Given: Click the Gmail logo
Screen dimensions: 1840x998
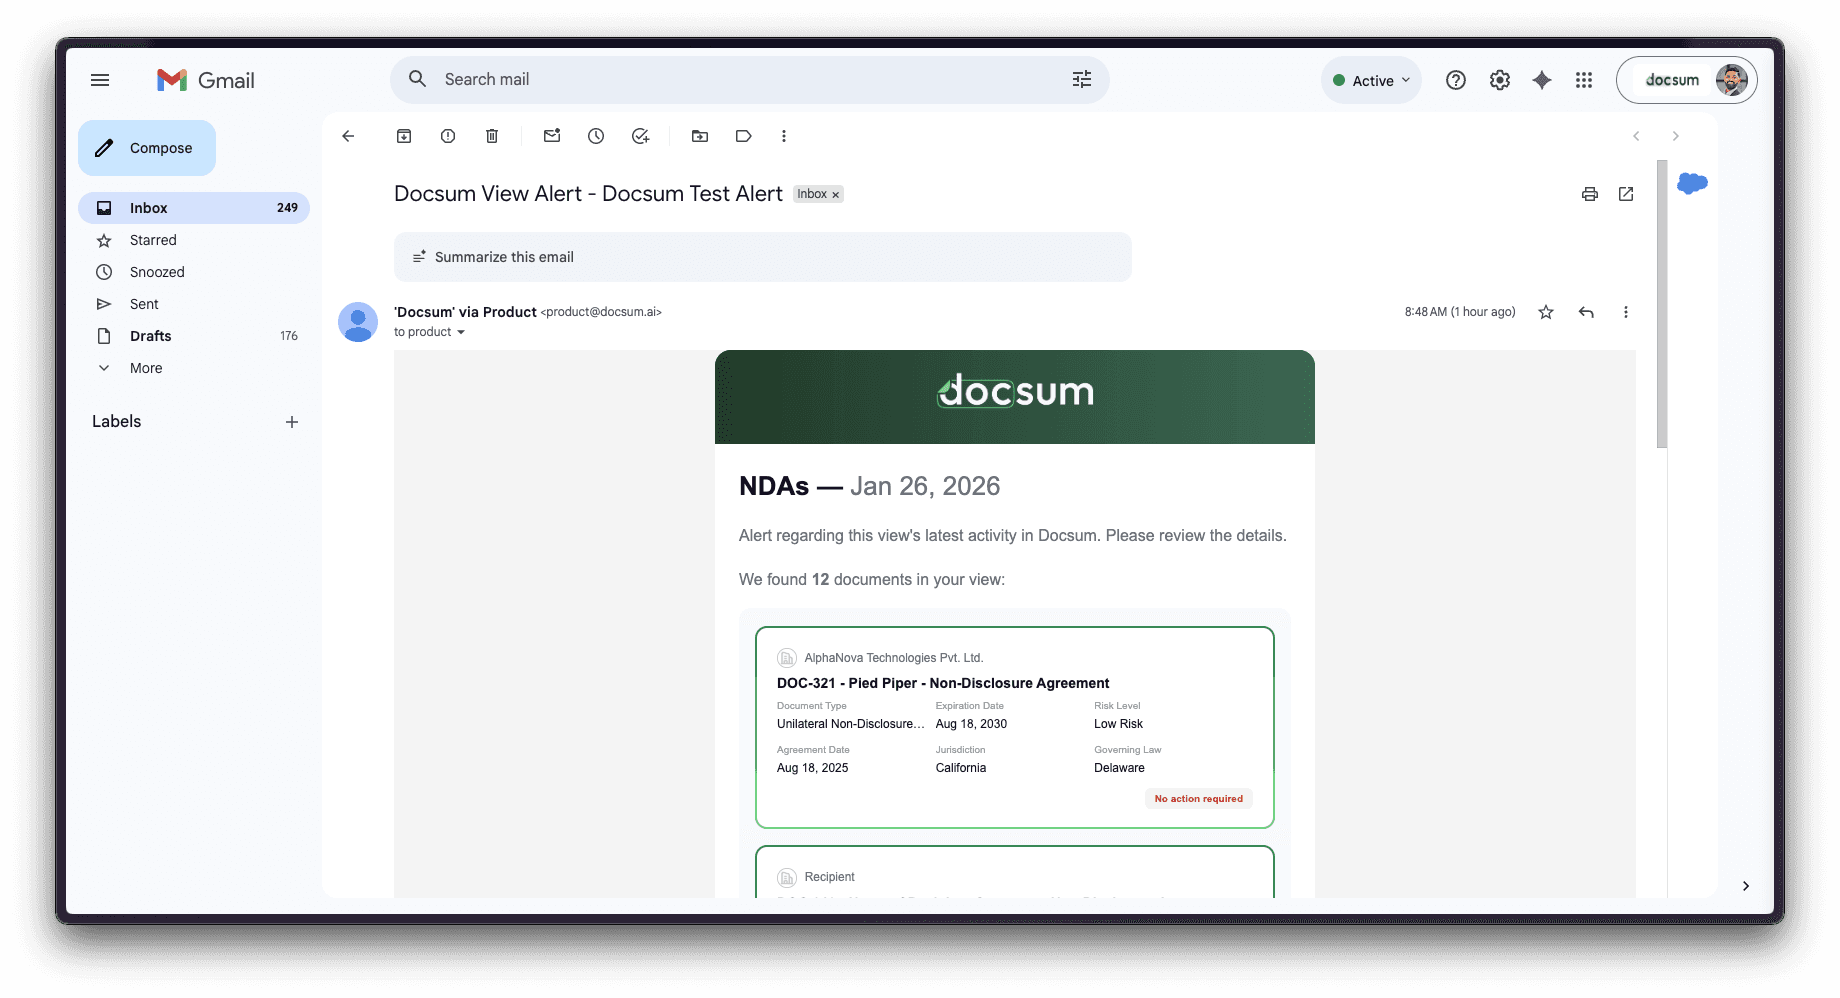Looking at the screenshot, I should tap(206, 80).
